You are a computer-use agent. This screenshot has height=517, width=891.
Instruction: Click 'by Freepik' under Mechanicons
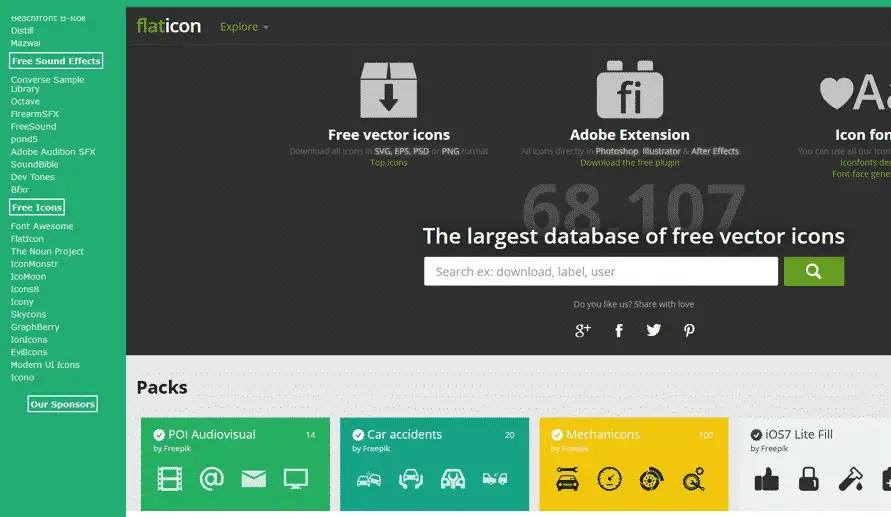569,449
